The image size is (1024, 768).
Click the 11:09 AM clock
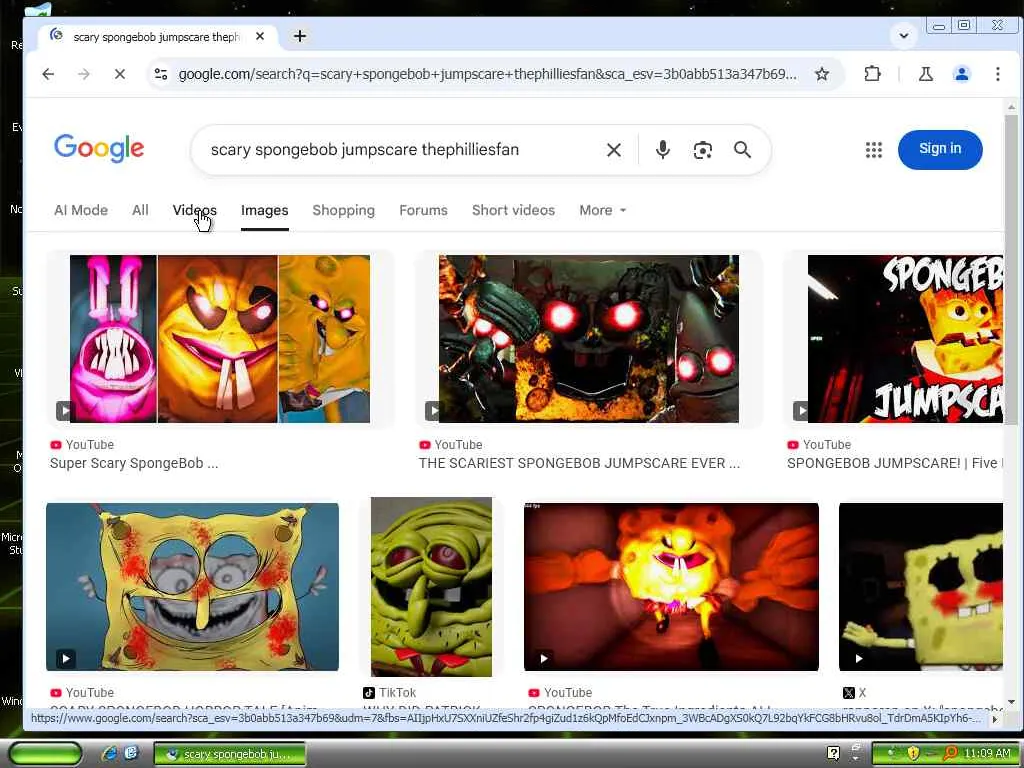tap(987, 754)
